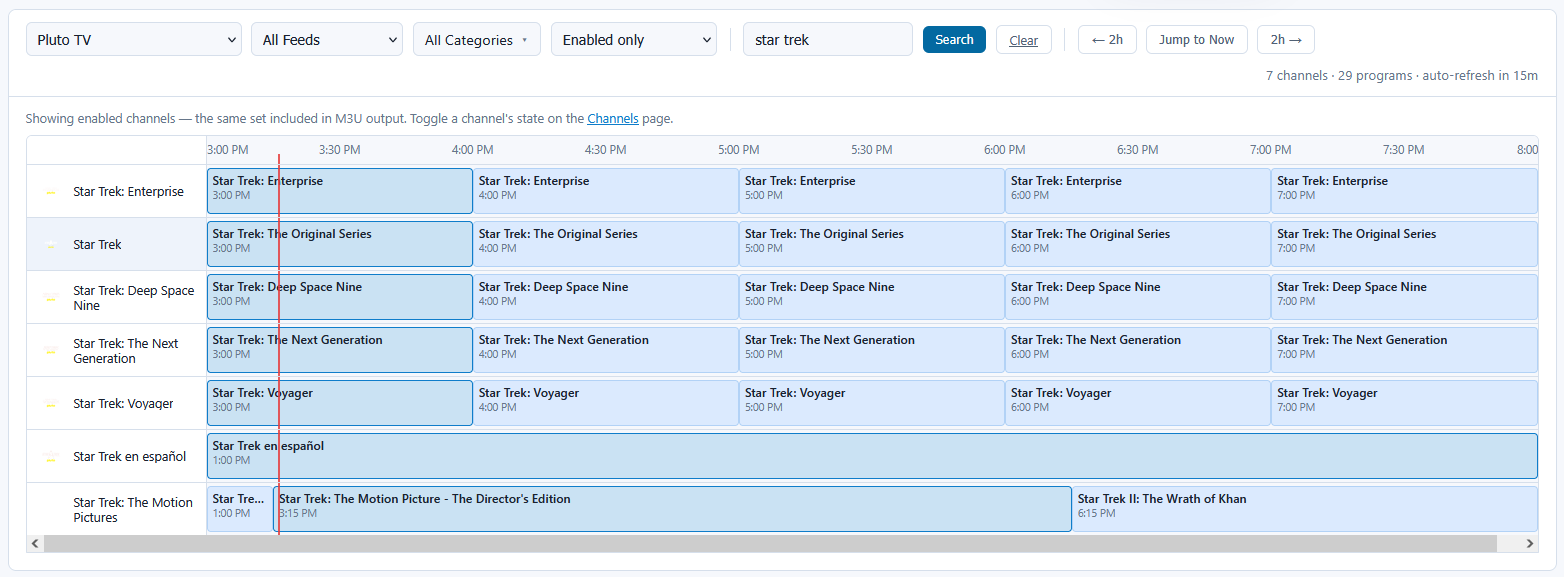
Task: Pick the 6:00 PM Deep Space Nine program
Action: [x=1138, y=297]
